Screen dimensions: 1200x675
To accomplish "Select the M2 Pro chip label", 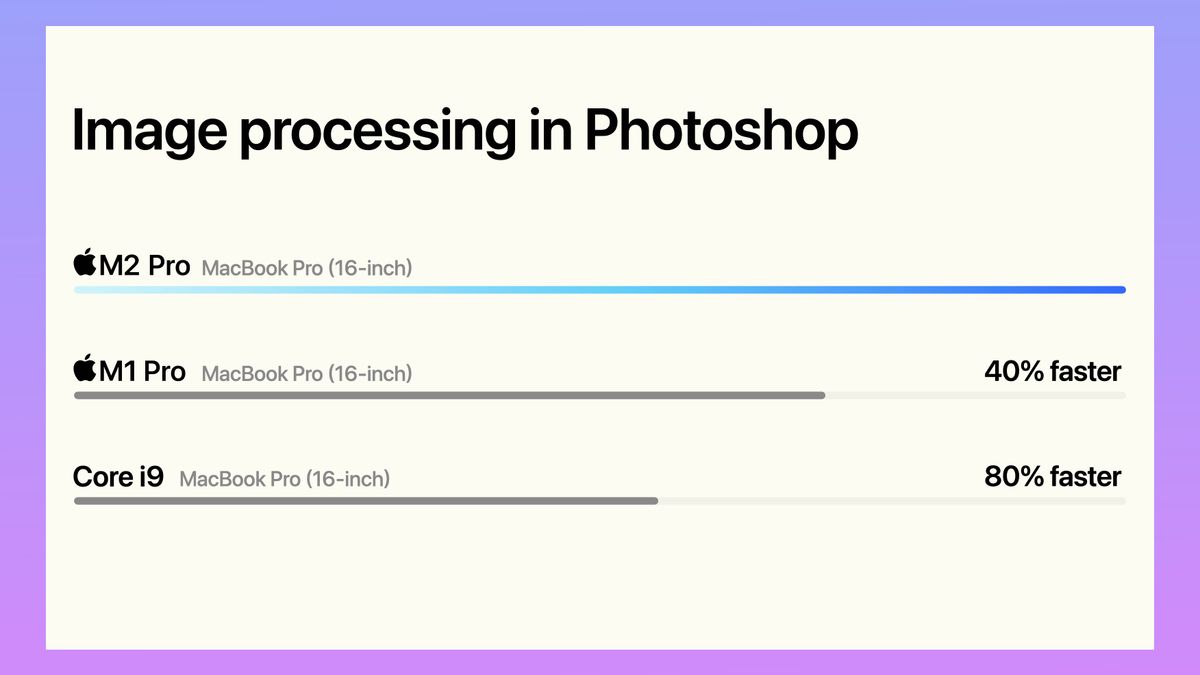I will (x=145, y=266).
